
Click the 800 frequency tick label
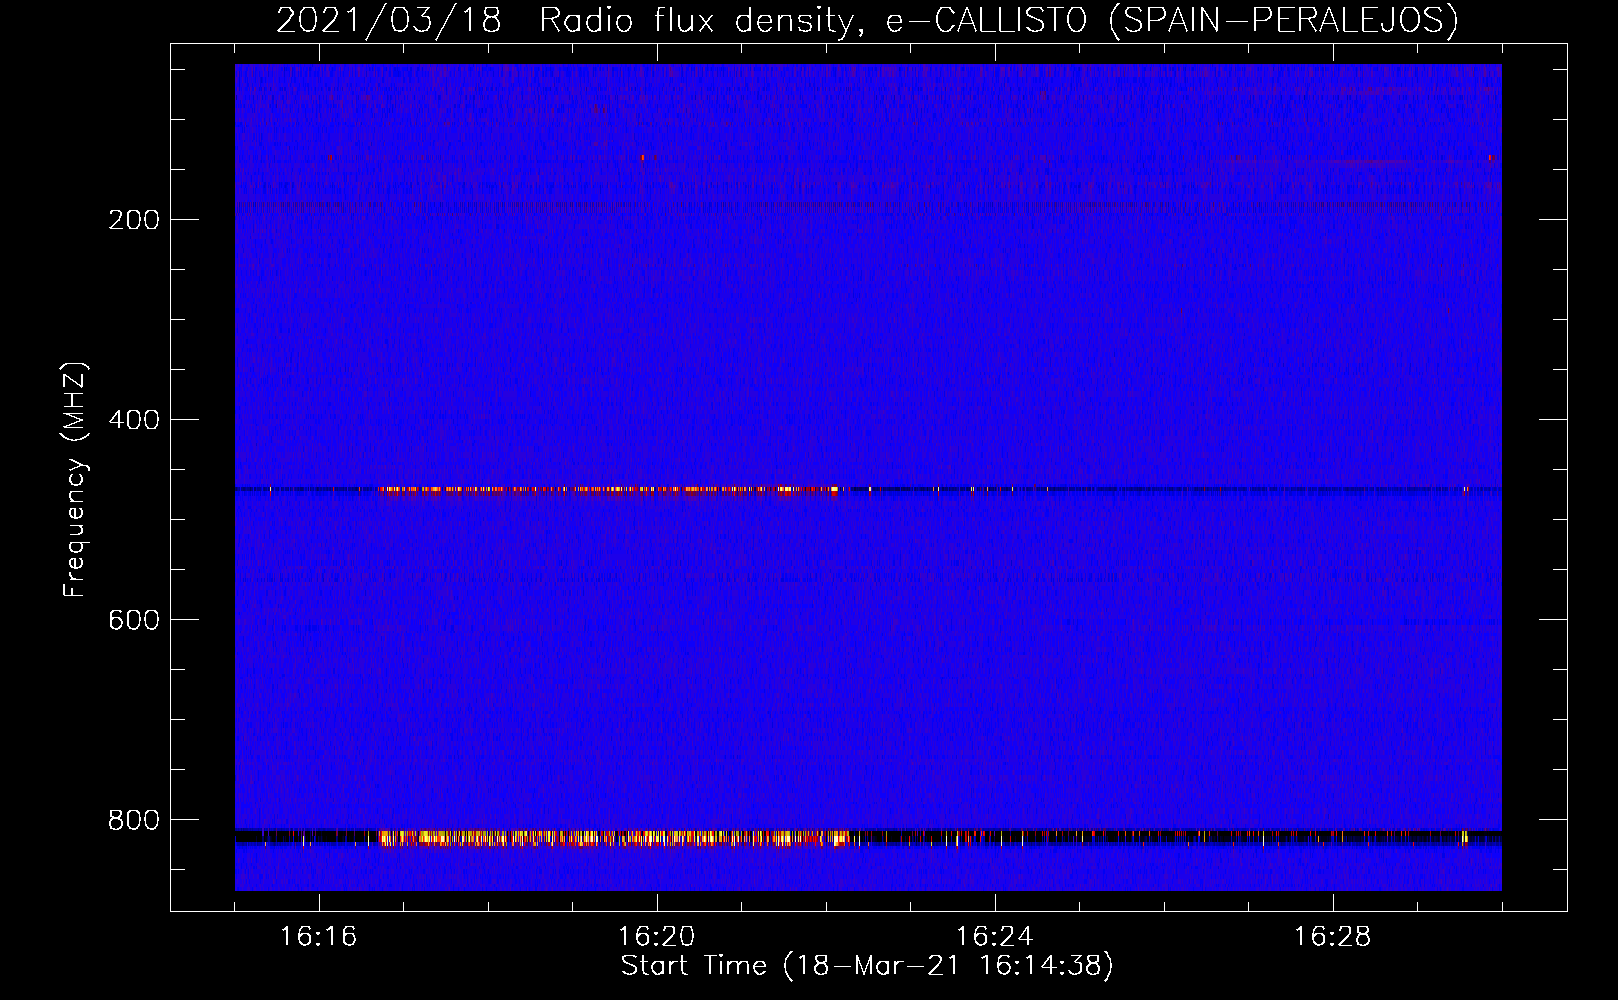click(134, 820)
